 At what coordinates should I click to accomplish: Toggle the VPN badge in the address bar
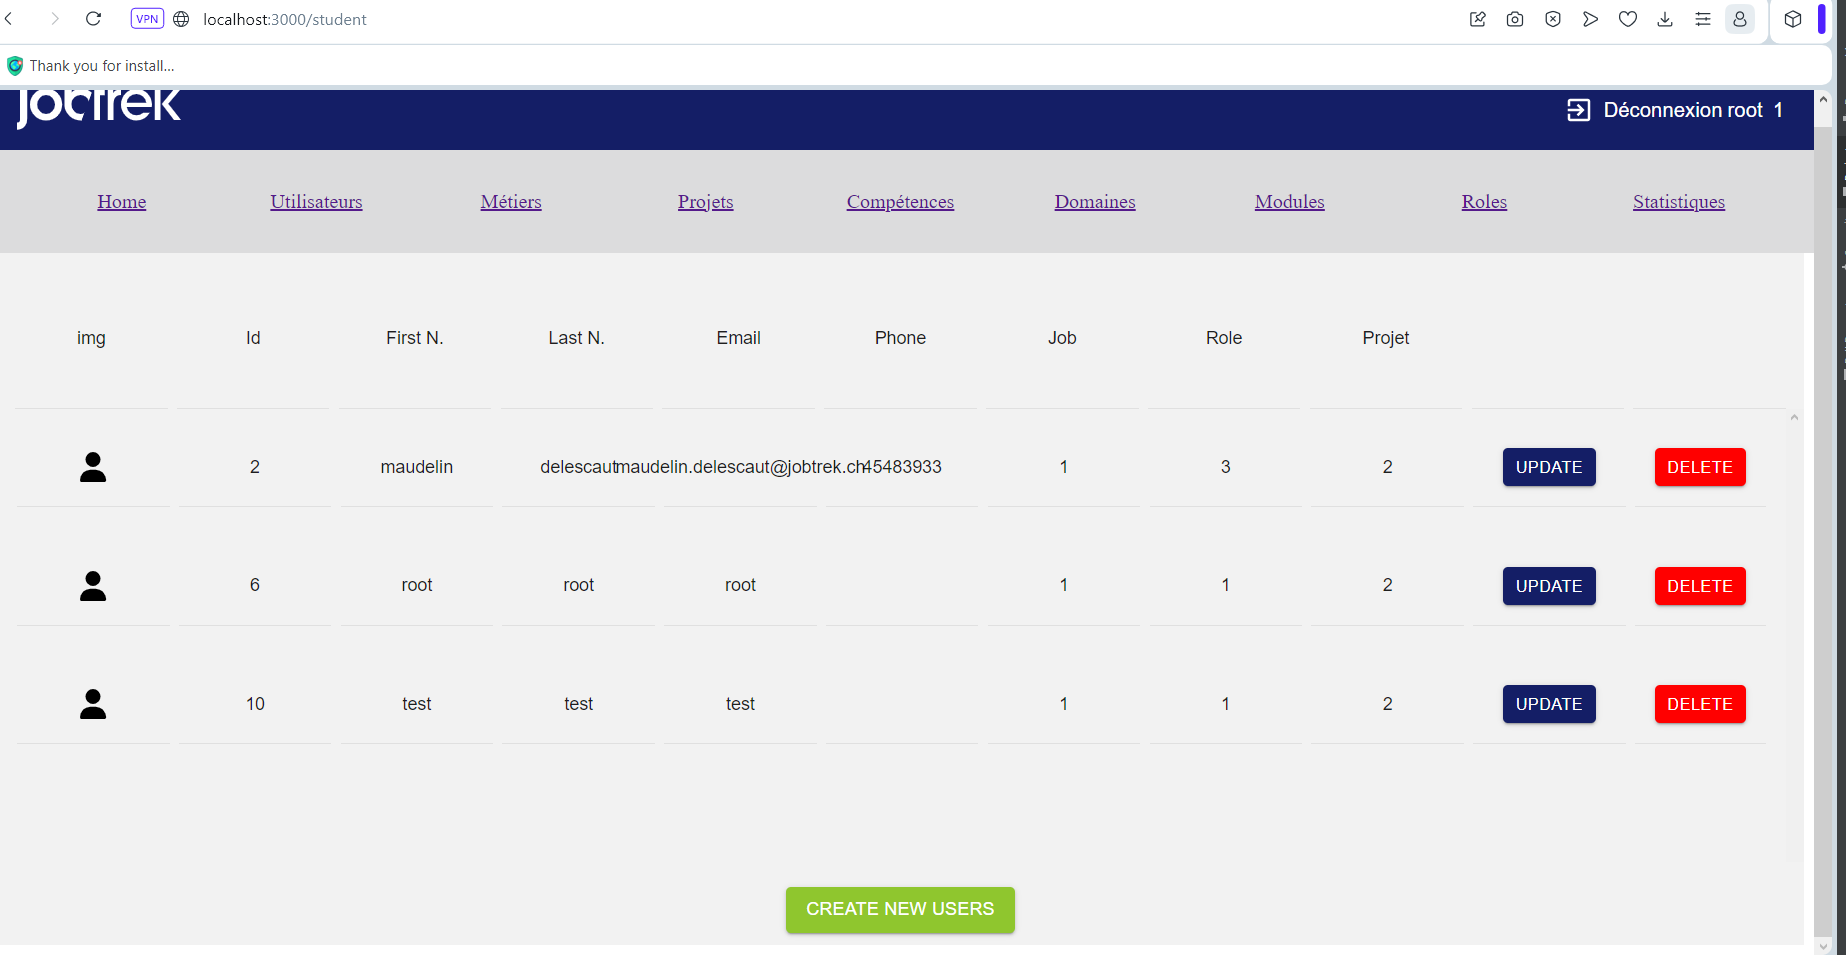(x=147, y=19)
